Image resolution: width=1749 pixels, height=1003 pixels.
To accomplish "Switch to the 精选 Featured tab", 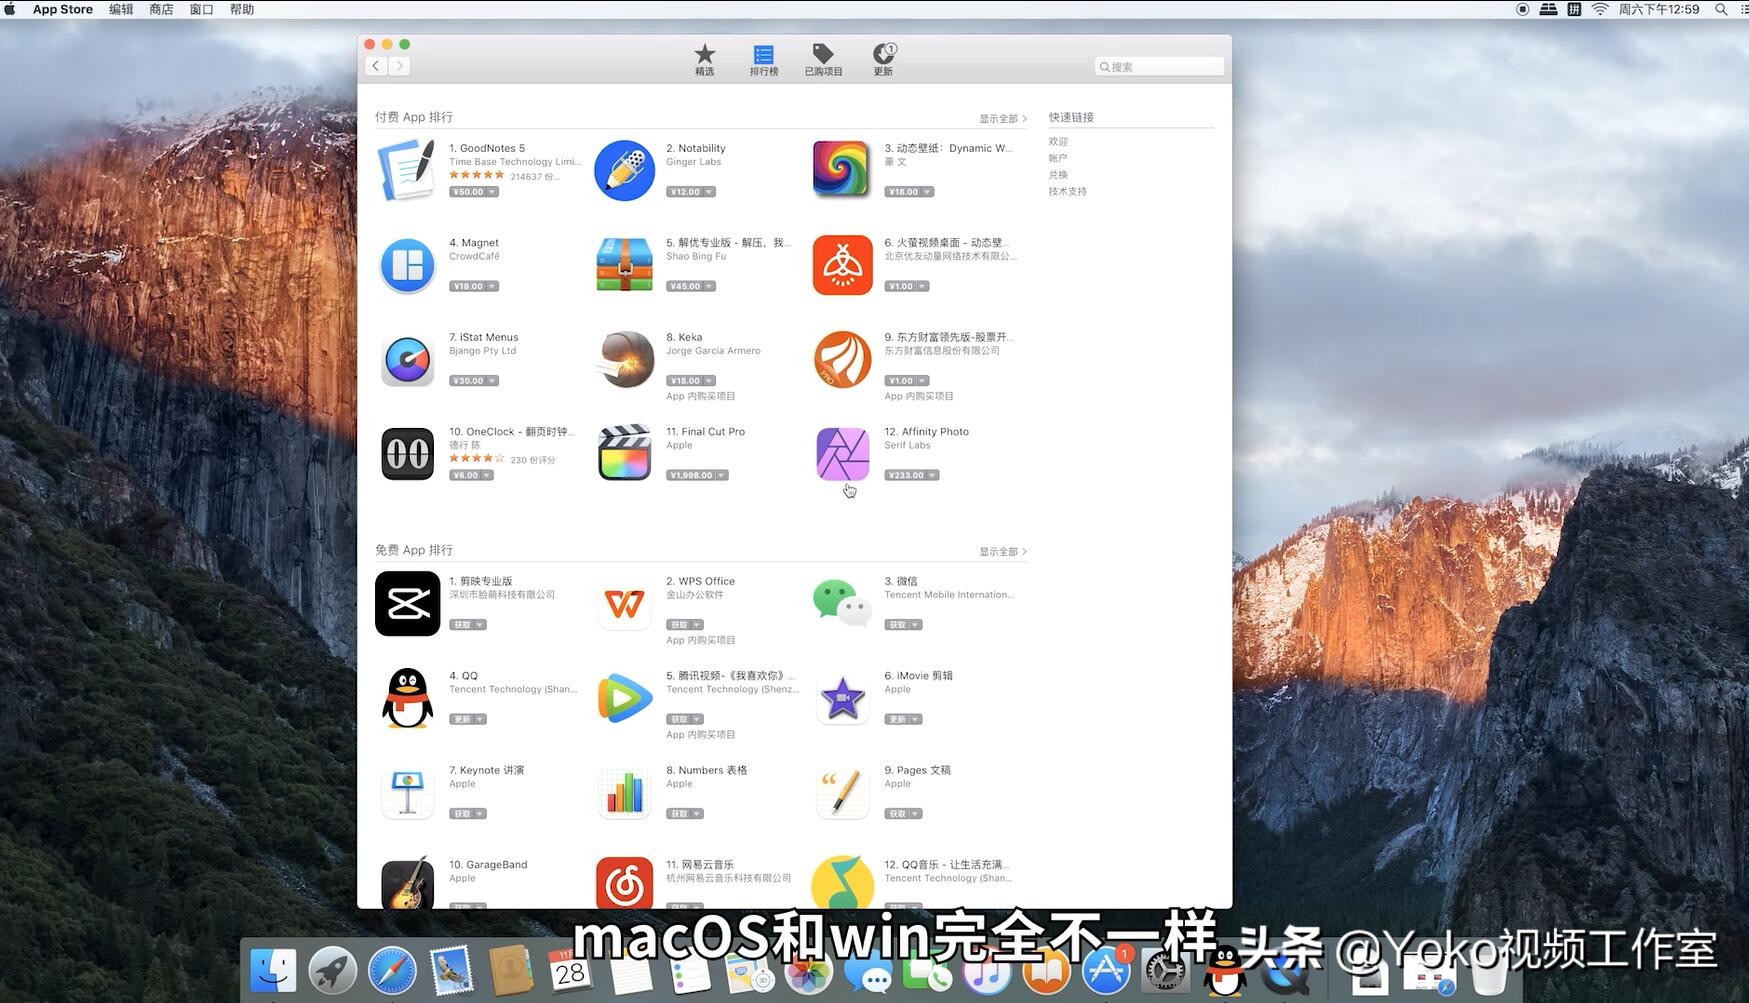I will click(705, 60).
